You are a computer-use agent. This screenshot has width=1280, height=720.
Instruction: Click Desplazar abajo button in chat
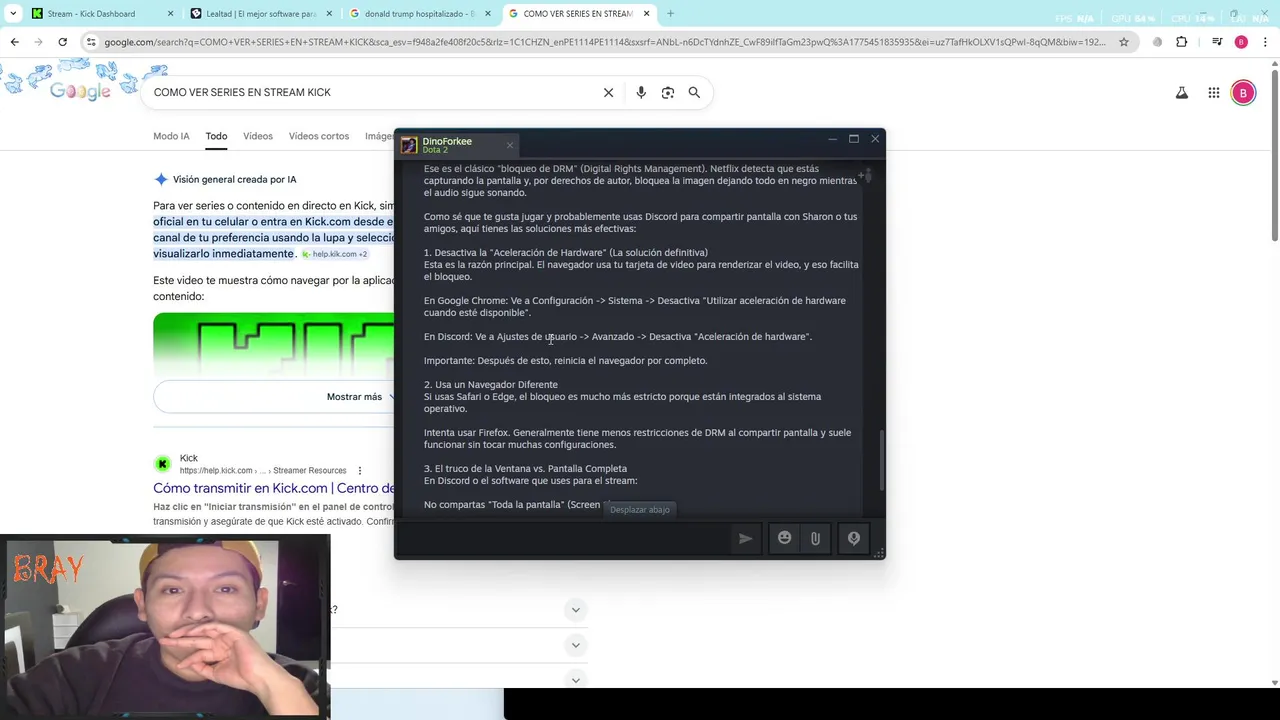coord(640,509)
